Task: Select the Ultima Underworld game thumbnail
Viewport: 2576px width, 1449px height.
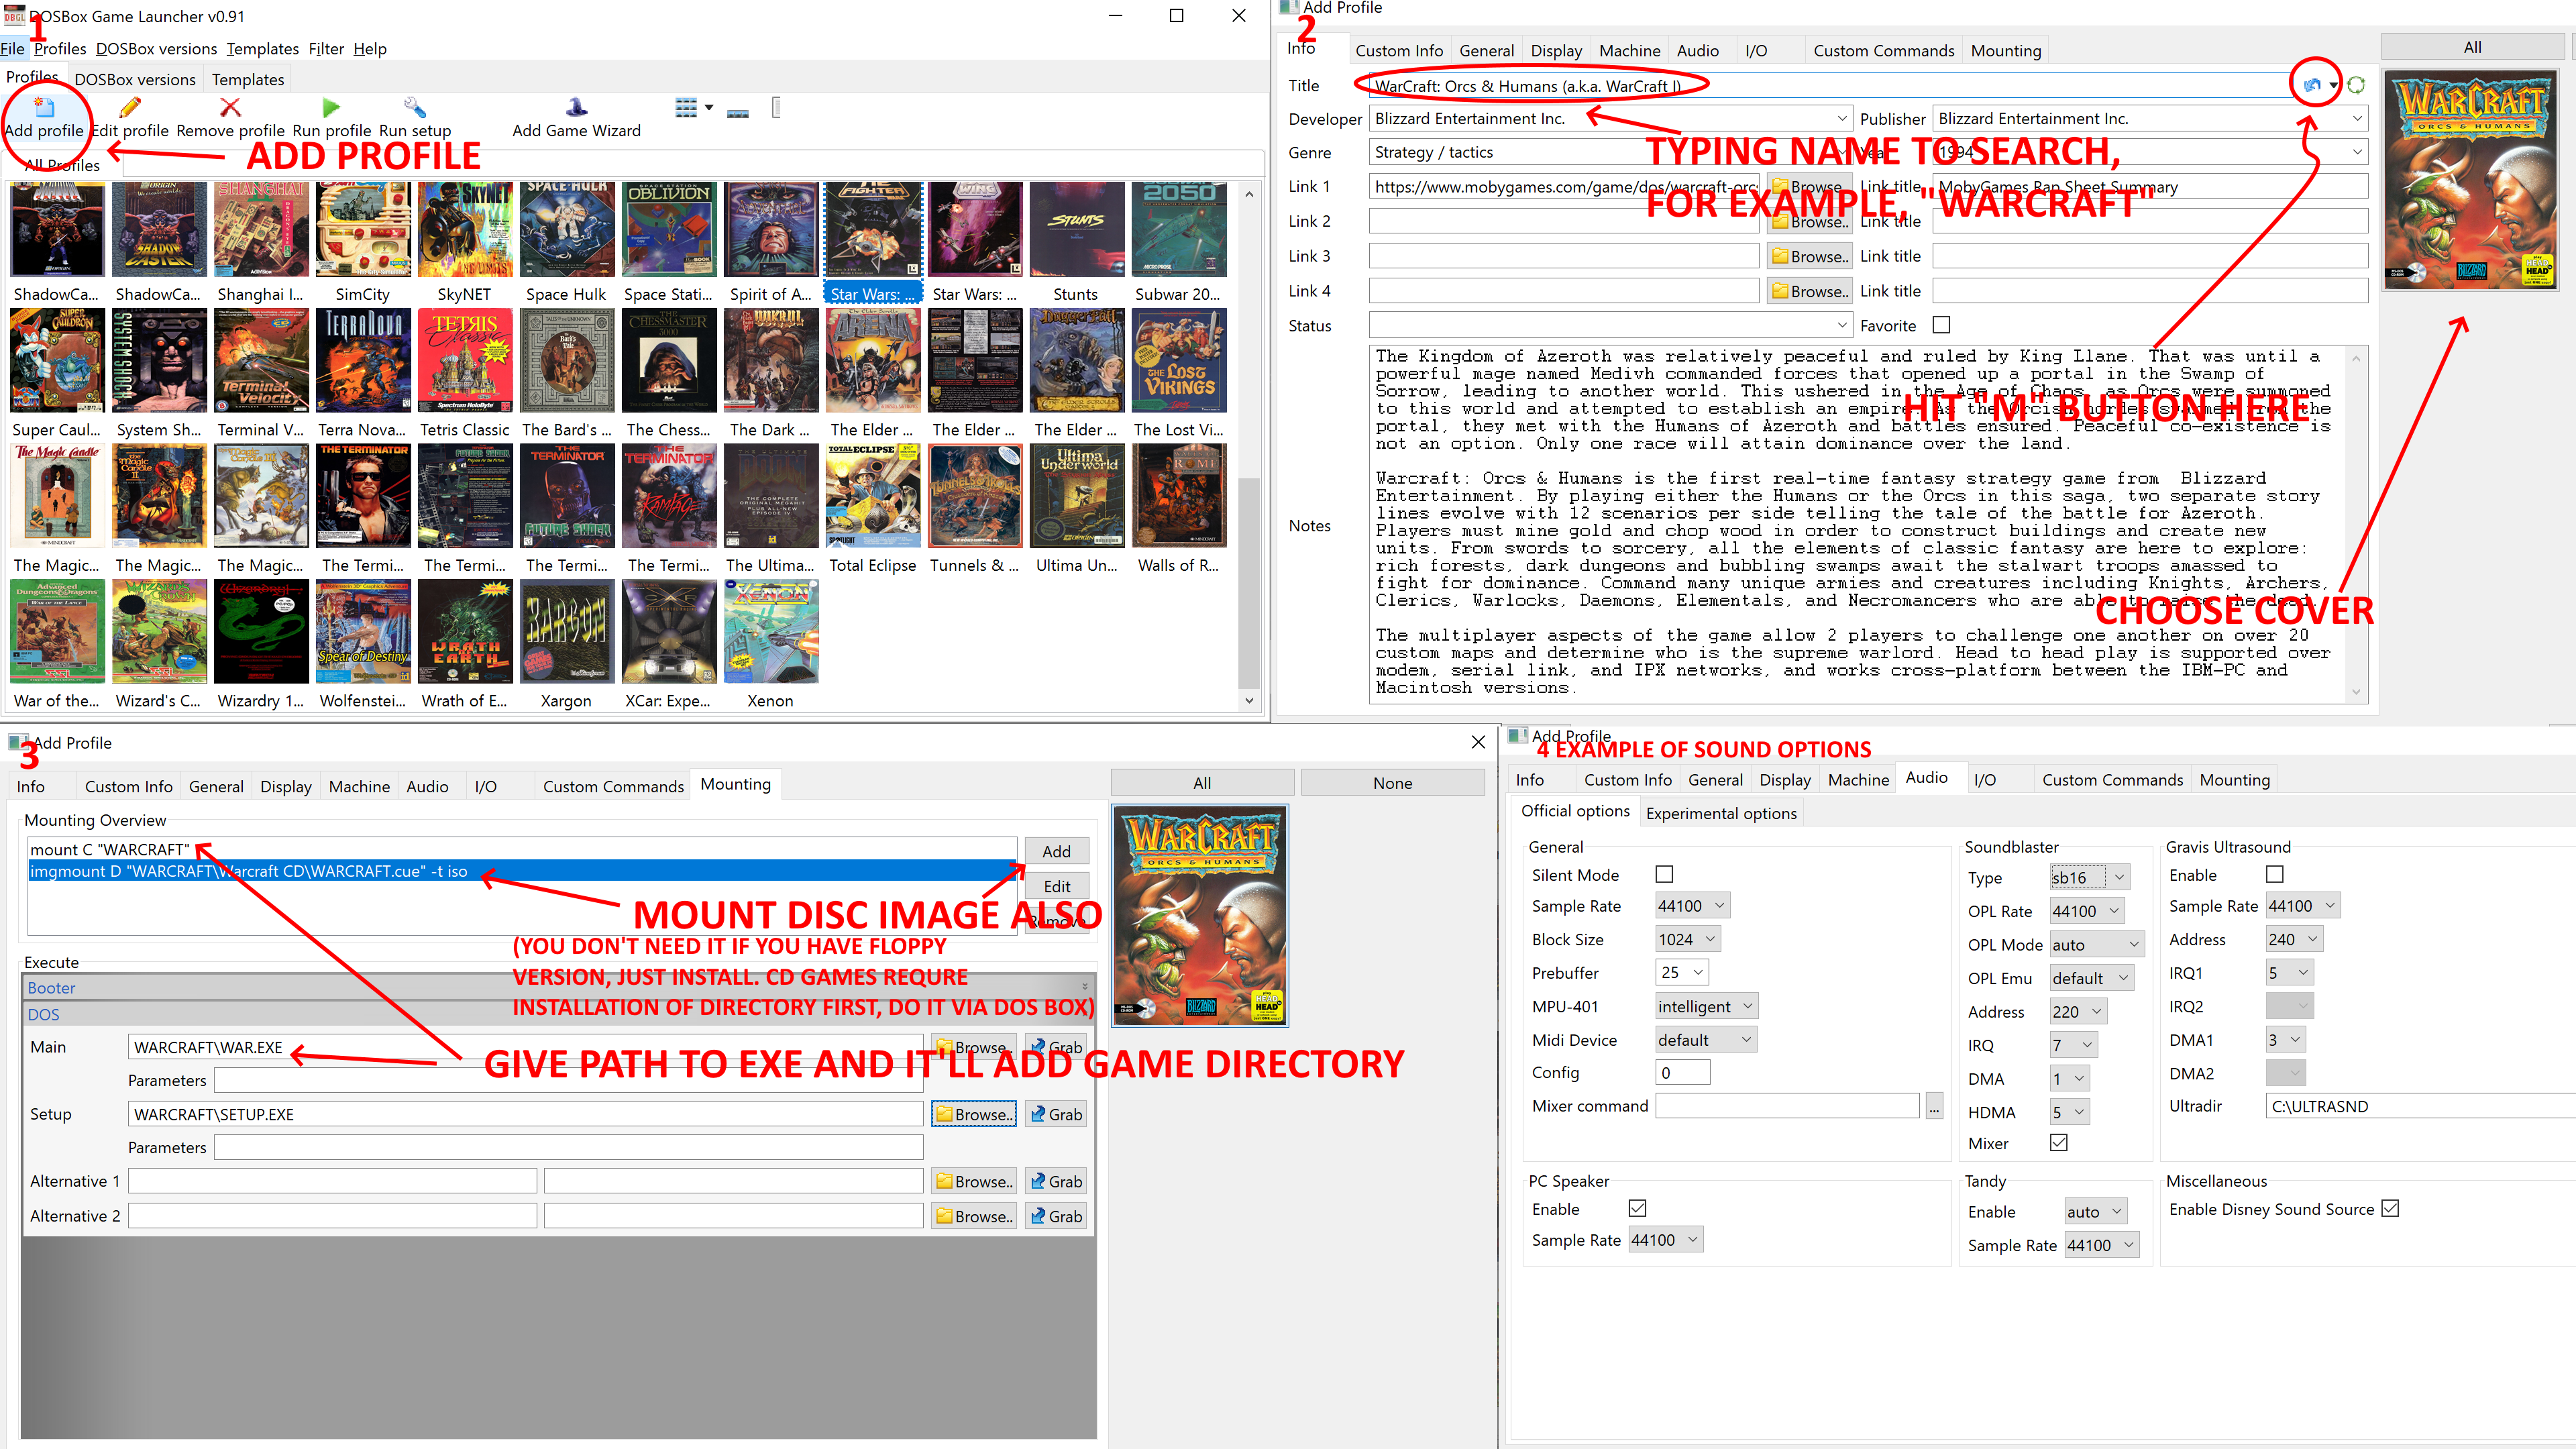Action: [1076, 496]
